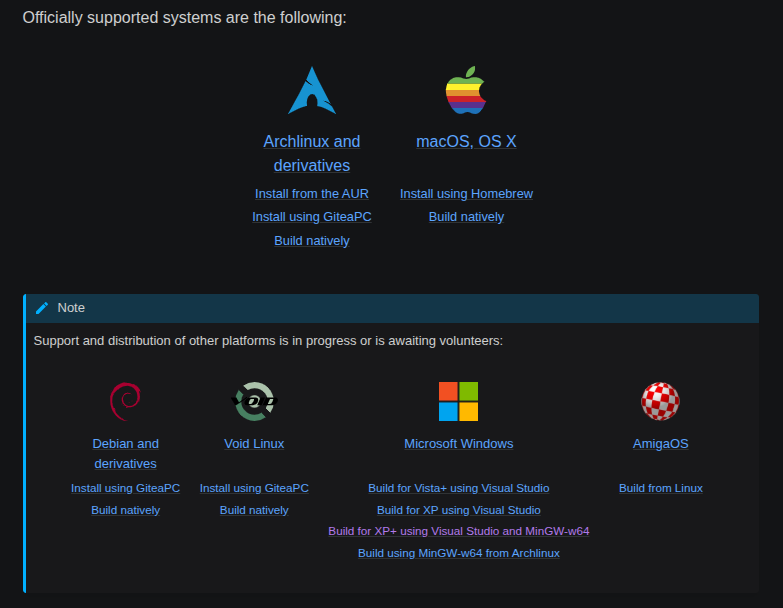Open the Microsoft Windows heading link
This screenshot has height=608, width=783.
coord(458,443)
